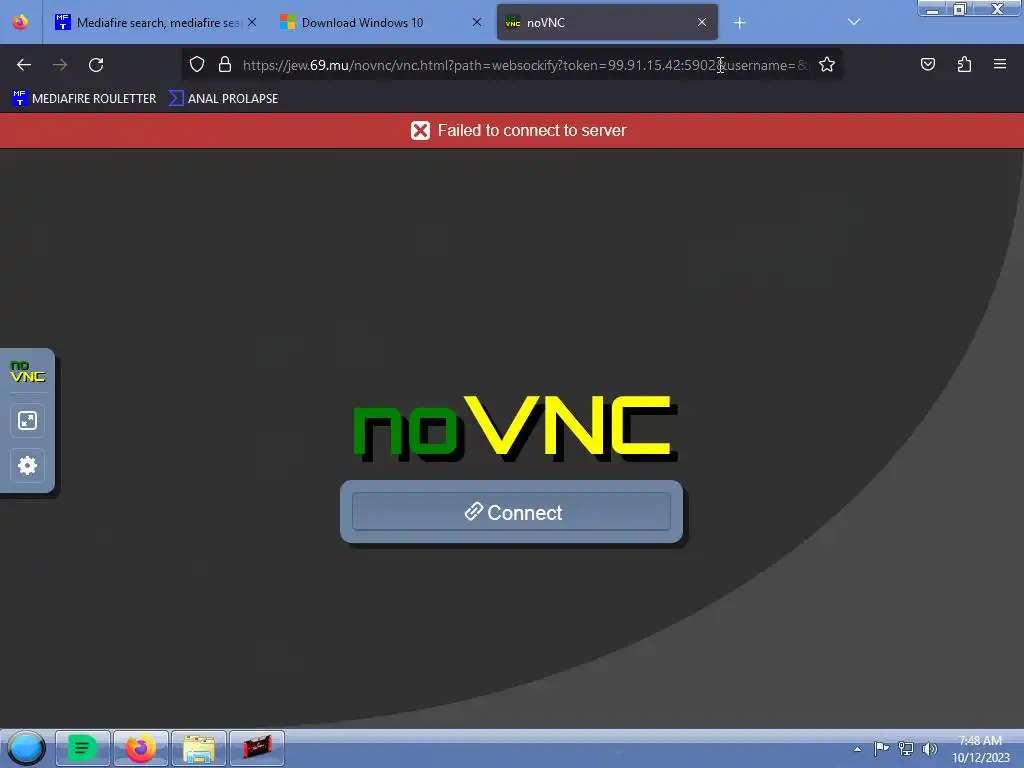
Task: Close the Mediafire search tab
Action: 252,22
